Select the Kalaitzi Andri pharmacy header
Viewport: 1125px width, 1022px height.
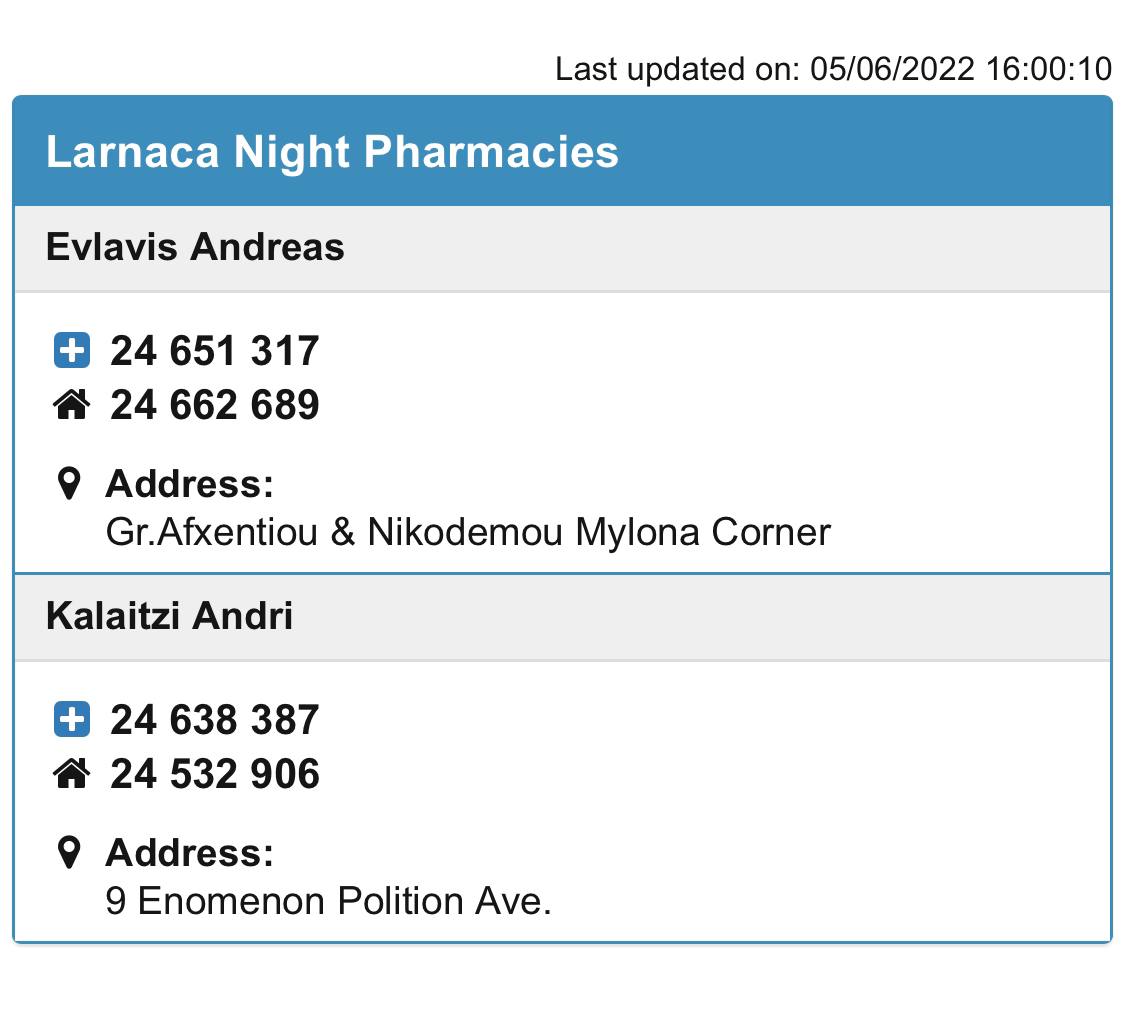pos(170,616)
